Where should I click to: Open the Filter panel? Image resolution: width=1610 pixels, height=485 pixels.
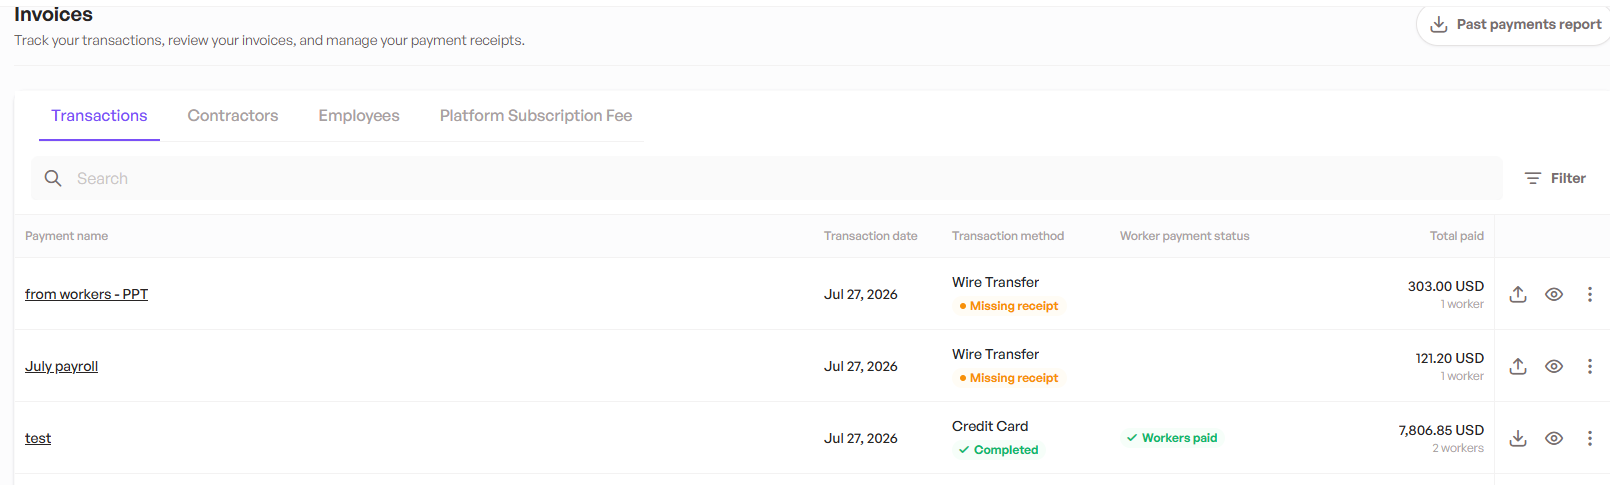[1555, 178]
